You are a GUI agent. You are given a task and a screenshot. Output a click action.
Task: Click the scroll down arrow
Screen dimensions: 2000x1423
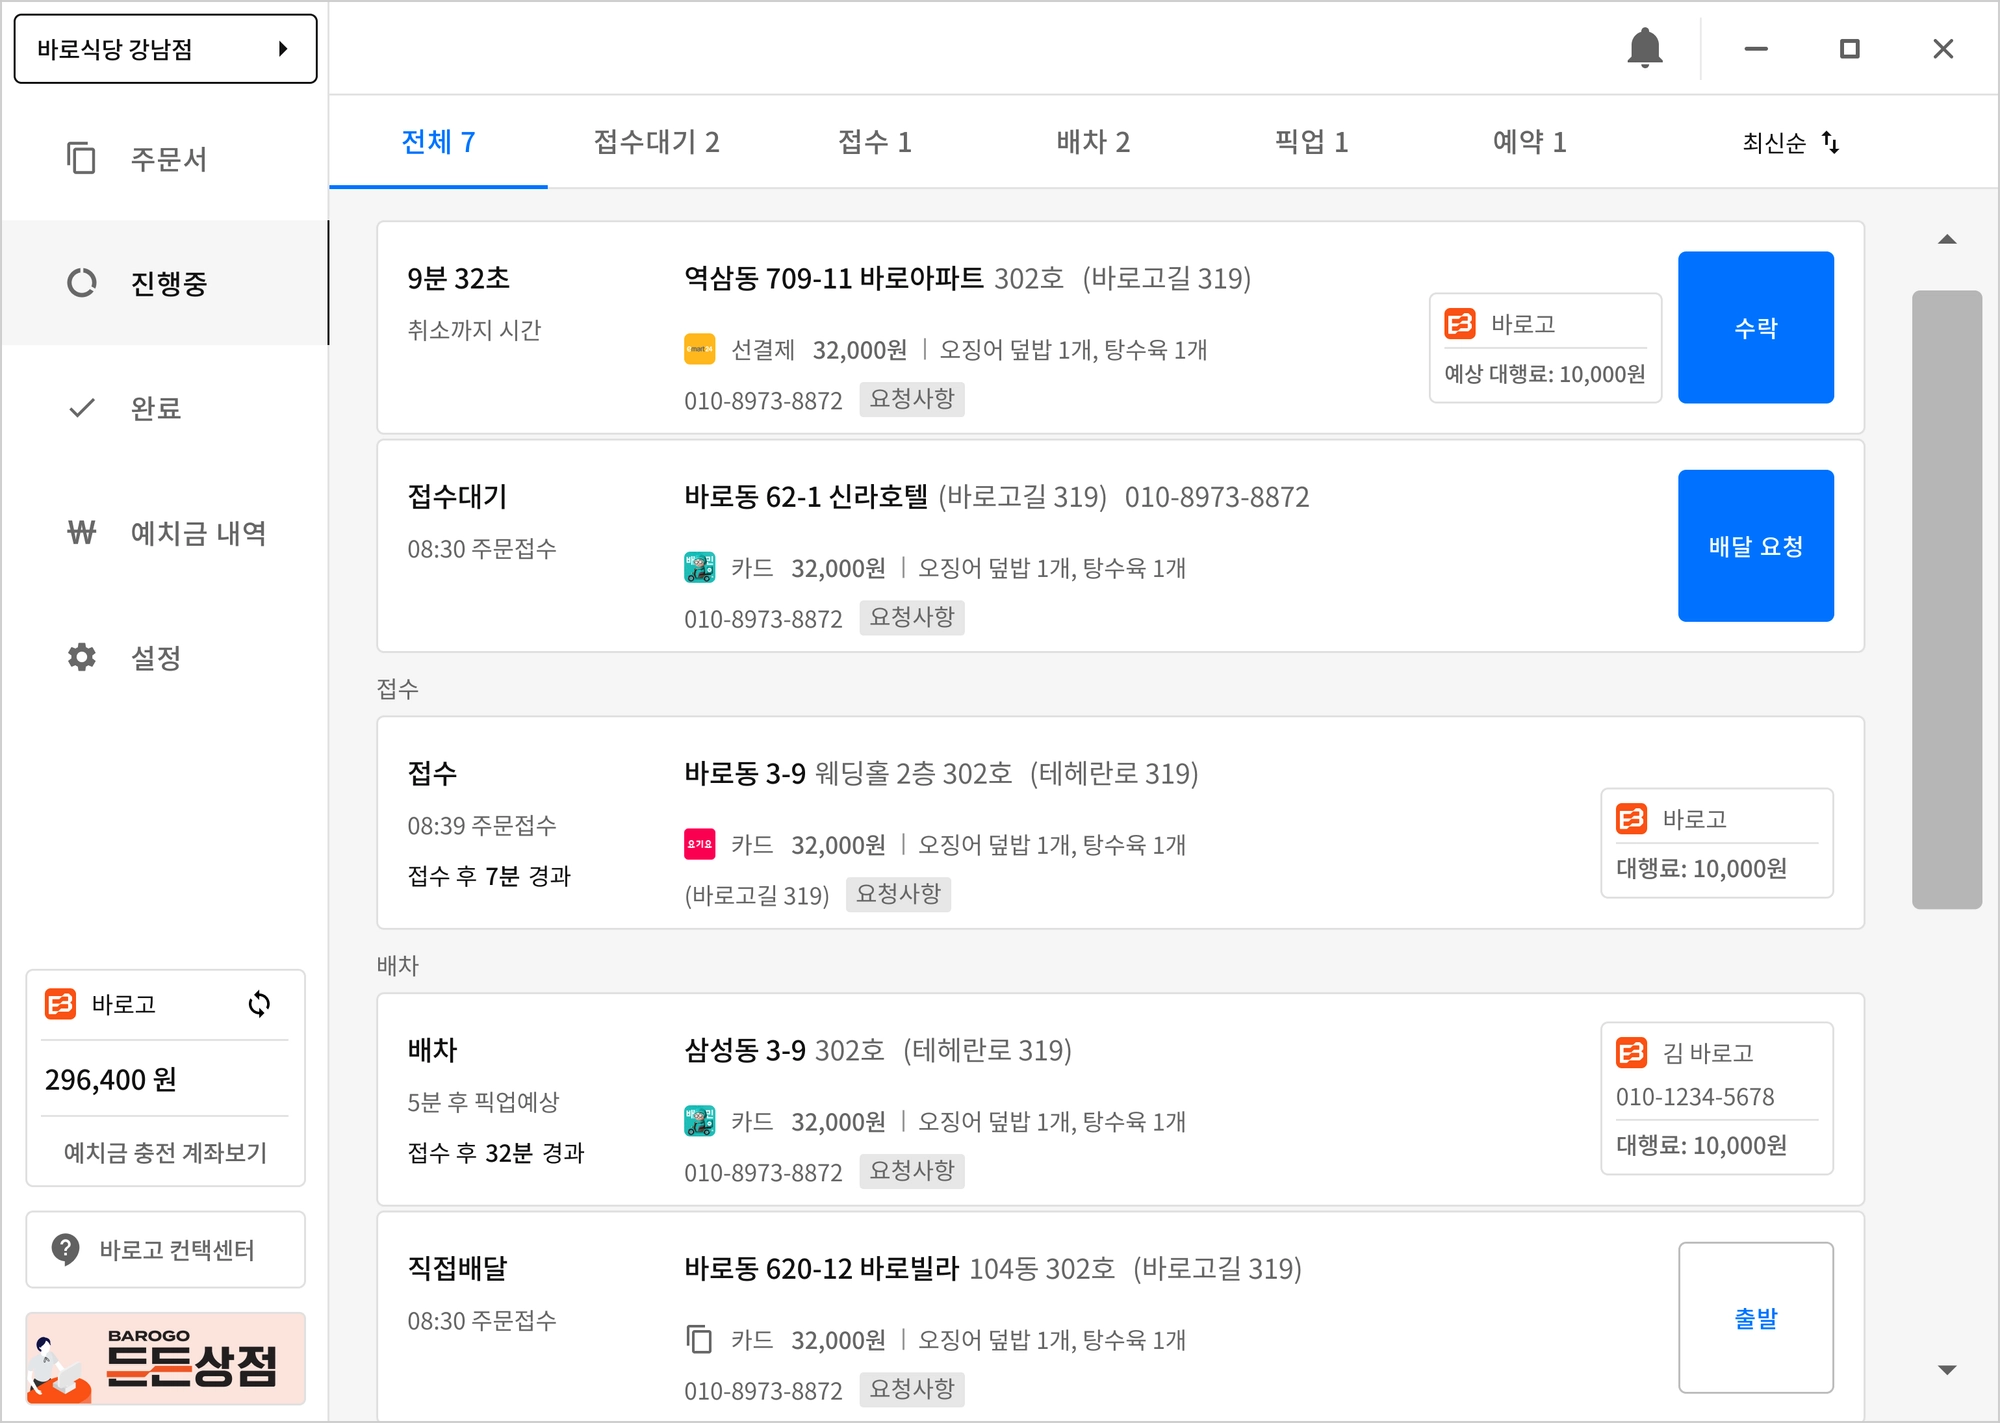(1946, 1370)
